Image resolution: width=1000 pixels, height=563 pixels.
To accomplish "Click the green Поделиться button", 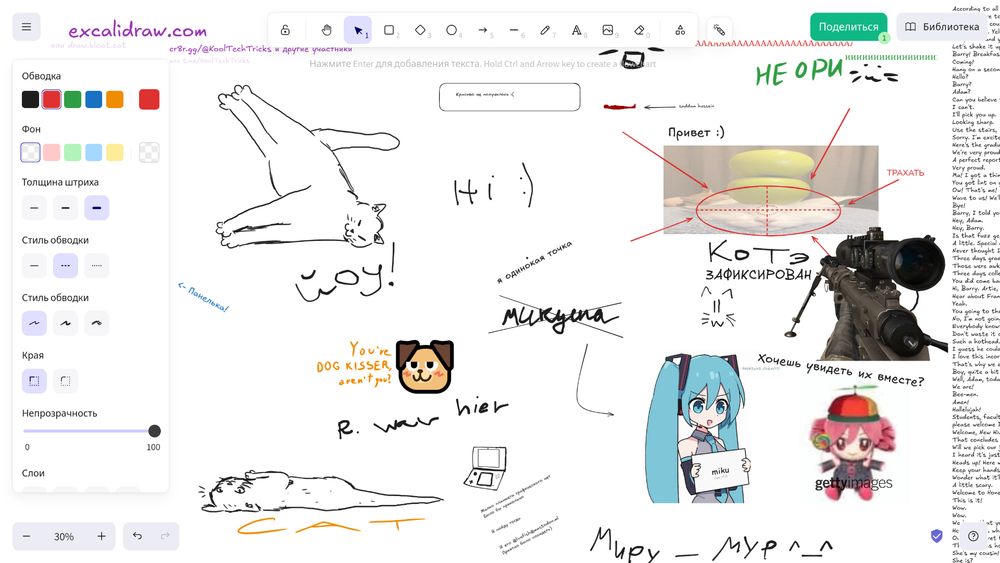I will [848, 27].
